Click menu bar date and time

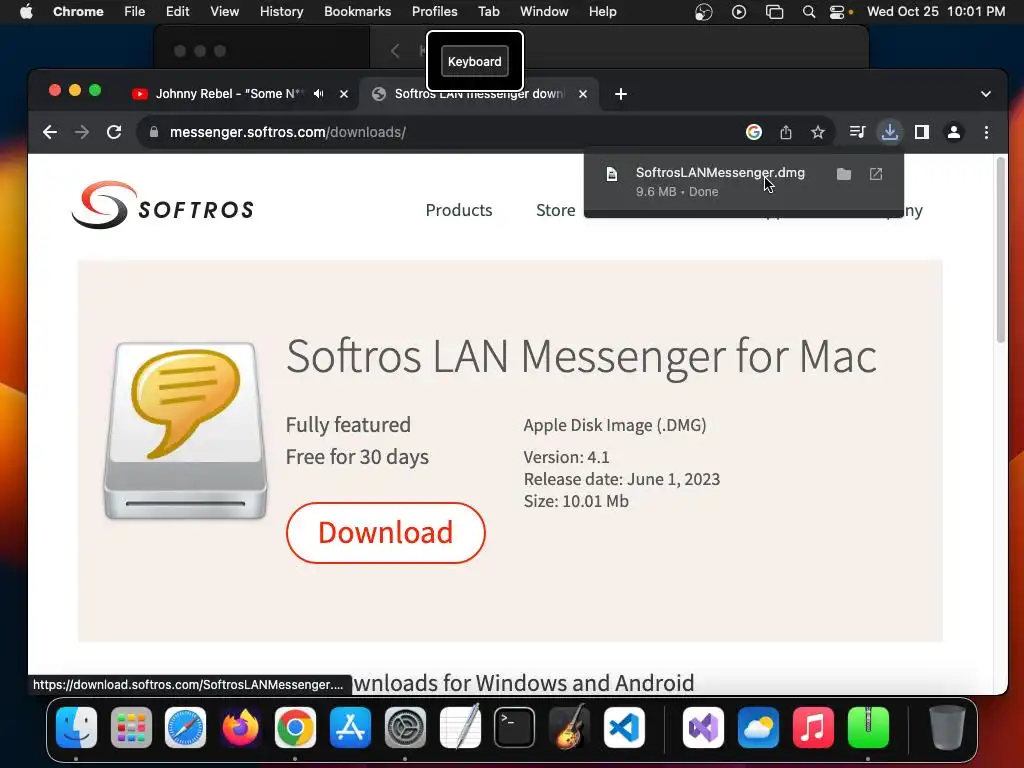(935, 12)
